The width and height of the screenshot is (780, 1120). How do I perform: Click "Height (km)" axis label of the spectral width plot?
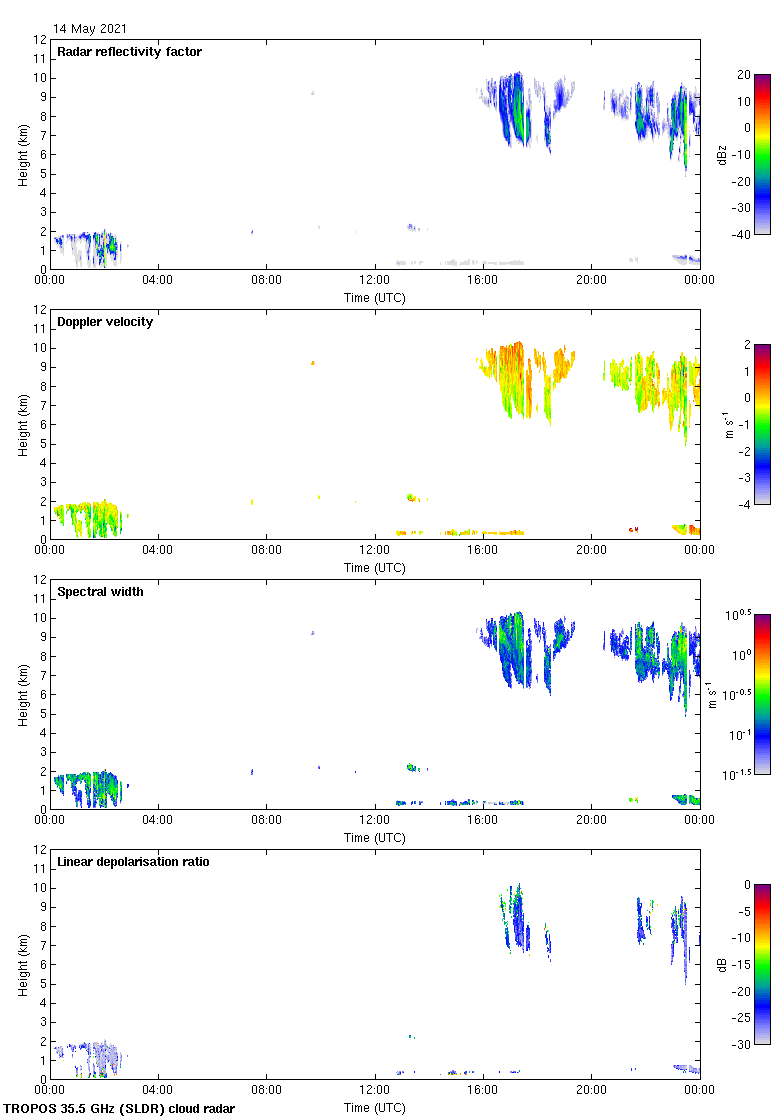click(x=22, y=694)
